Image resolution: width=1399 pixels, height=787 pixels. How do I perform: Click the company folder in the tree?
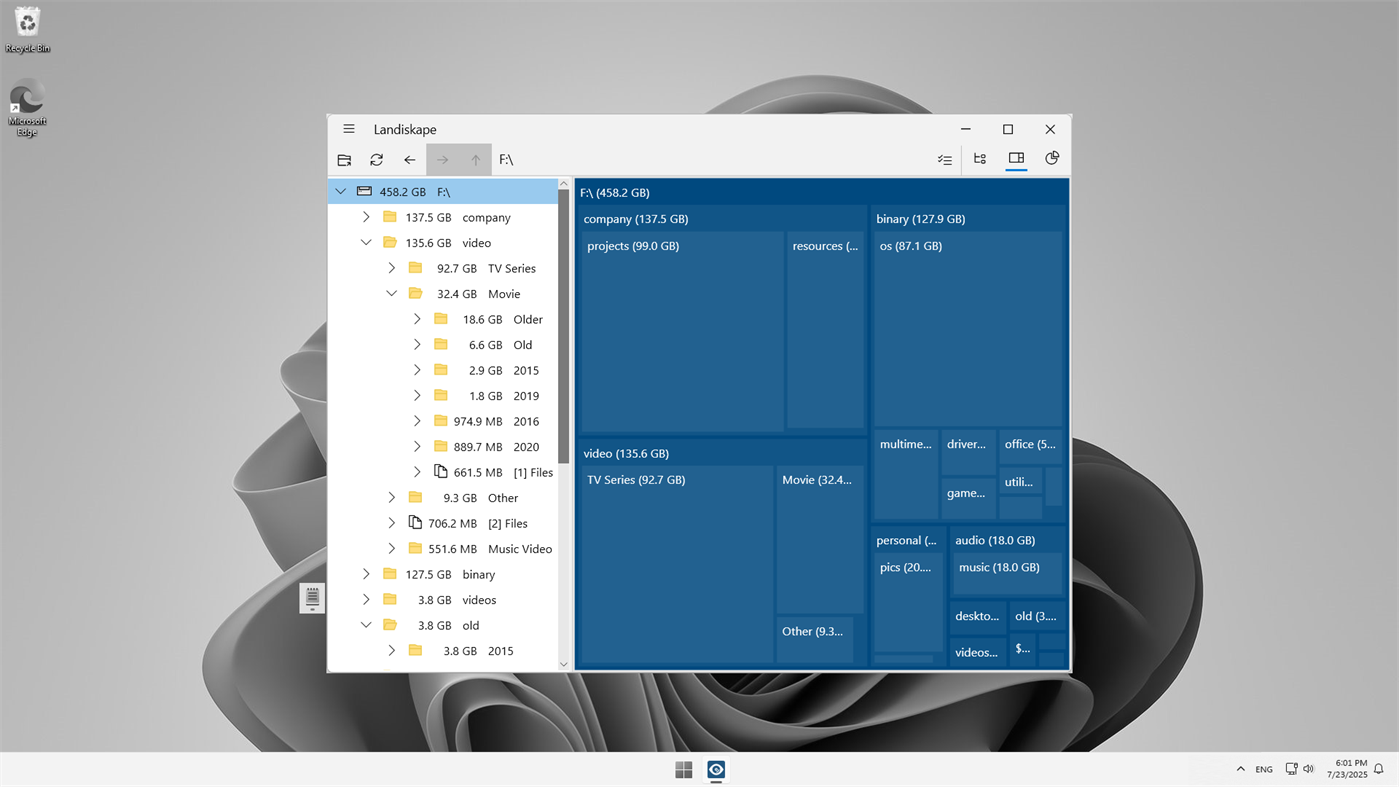tap(486, 217)
